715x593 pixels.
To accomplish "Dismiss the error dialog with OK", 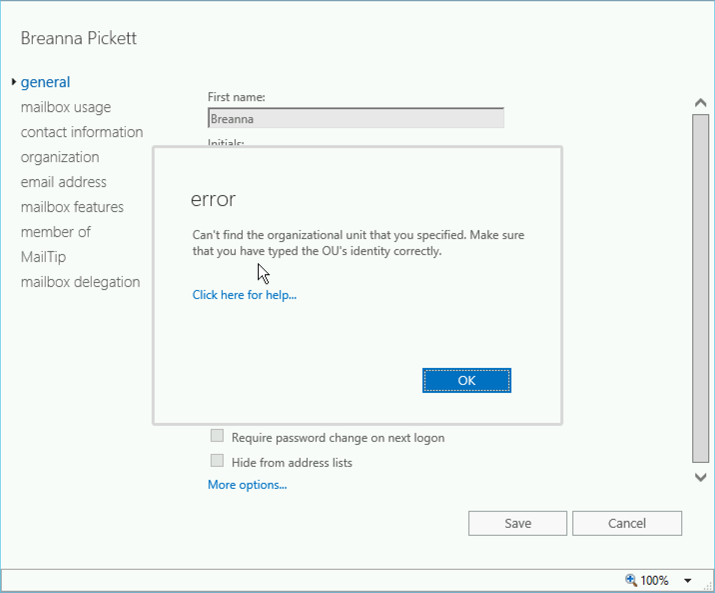I will pyautogui.click(x=466, y=380).
